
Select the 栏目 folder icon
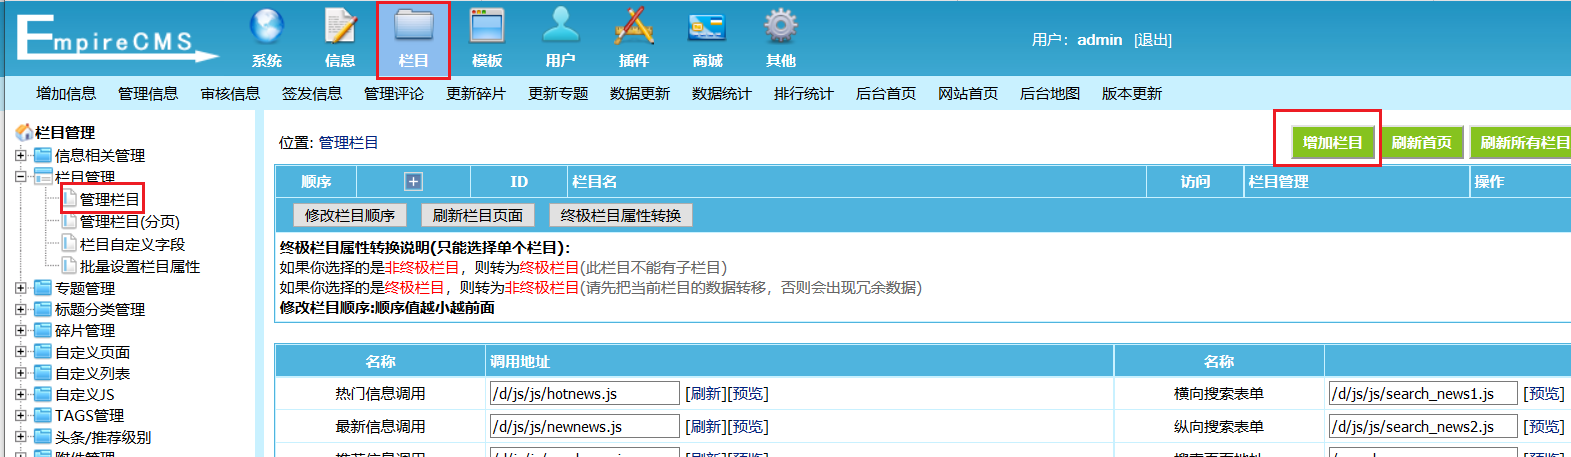click(413, 27)
